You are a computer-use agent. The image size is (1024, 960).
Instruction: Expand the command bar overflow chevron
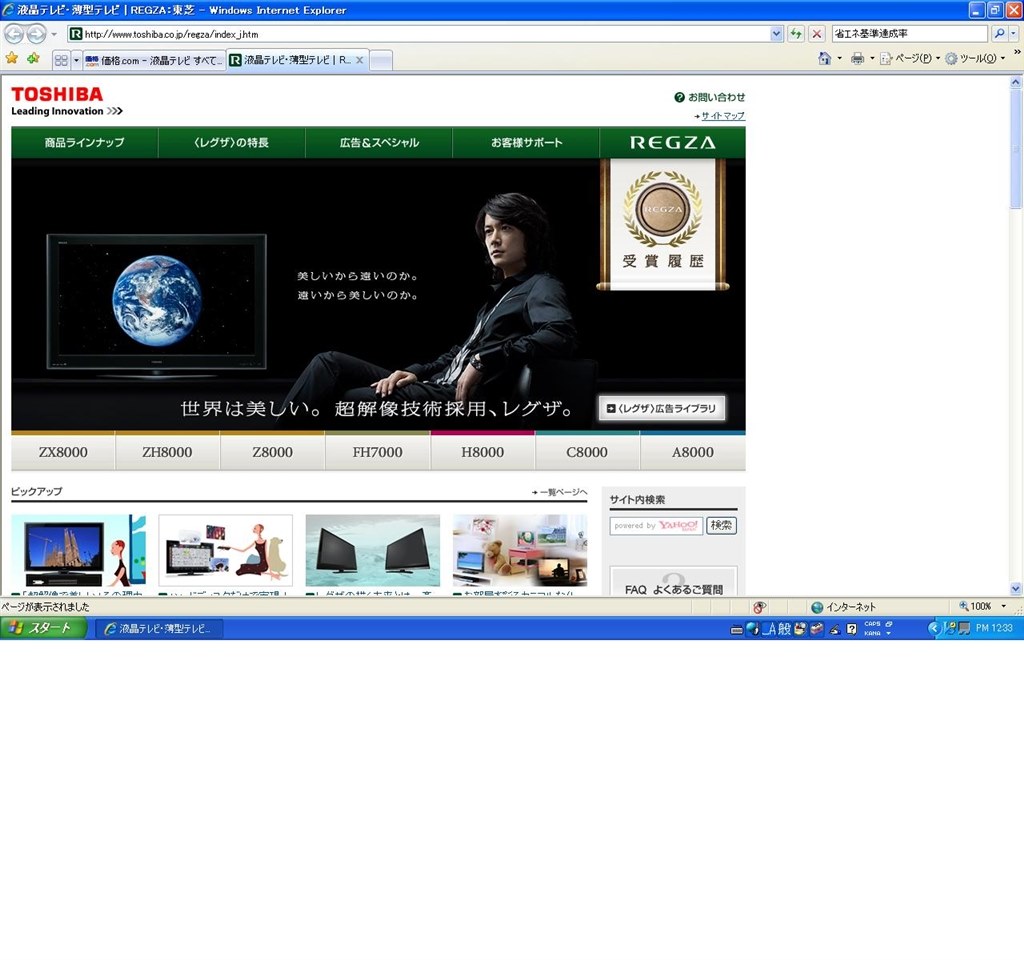[1017, 52]
